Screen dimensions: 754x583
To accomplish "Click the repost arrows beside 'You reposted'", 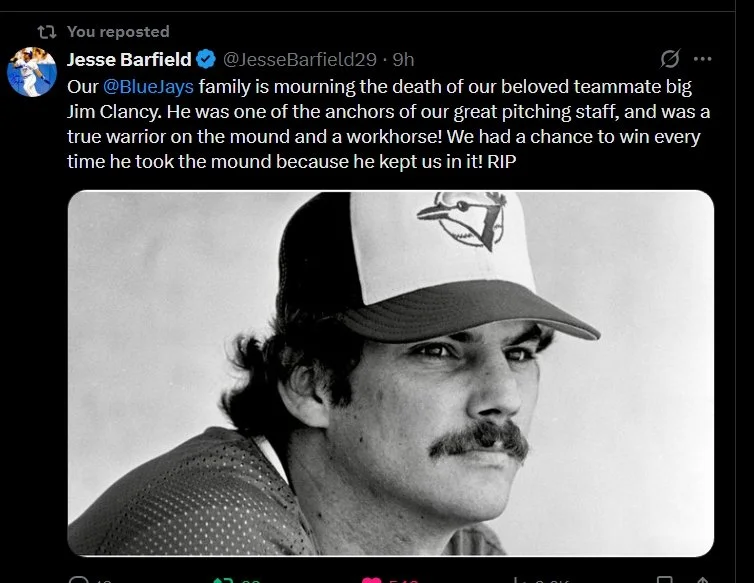I will pos(45,31).
